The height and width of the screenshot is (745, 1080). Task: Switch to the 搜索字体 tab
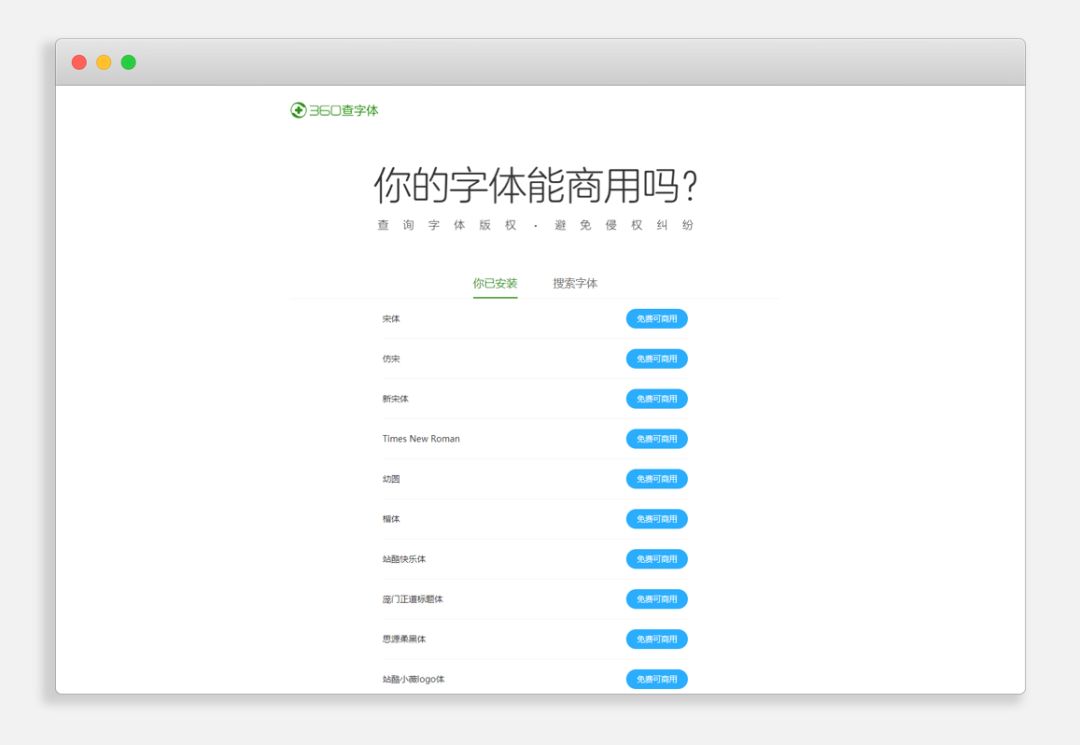[573, 283]
